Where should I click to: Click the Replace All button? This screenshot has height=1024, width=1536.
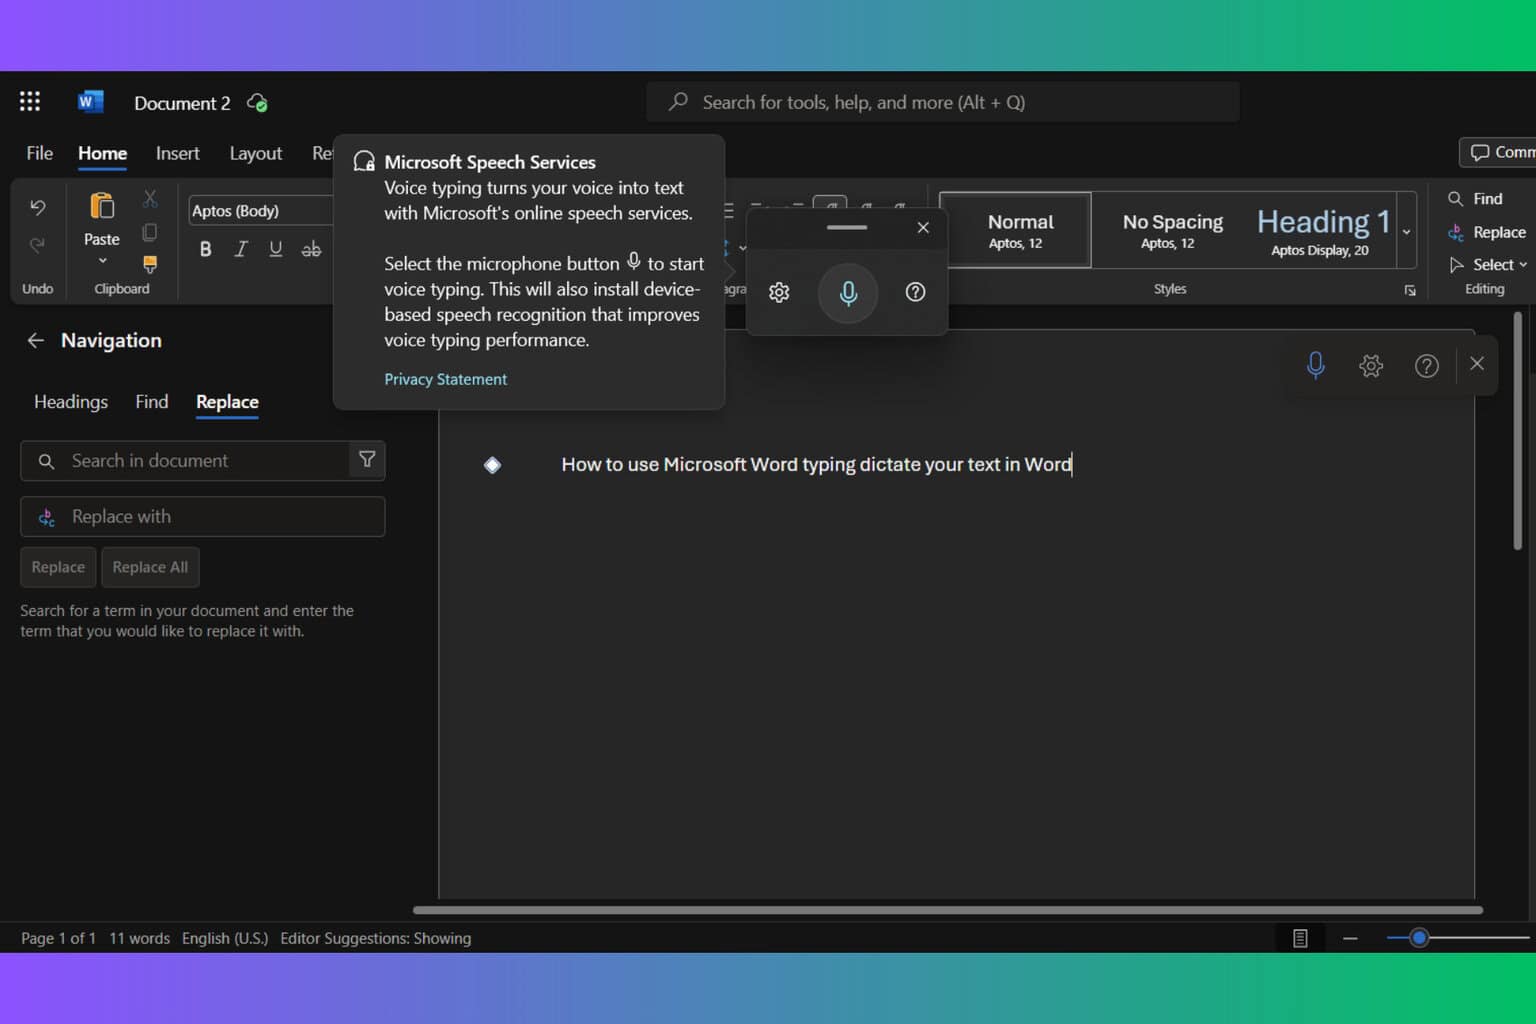[x=150, y=567]
